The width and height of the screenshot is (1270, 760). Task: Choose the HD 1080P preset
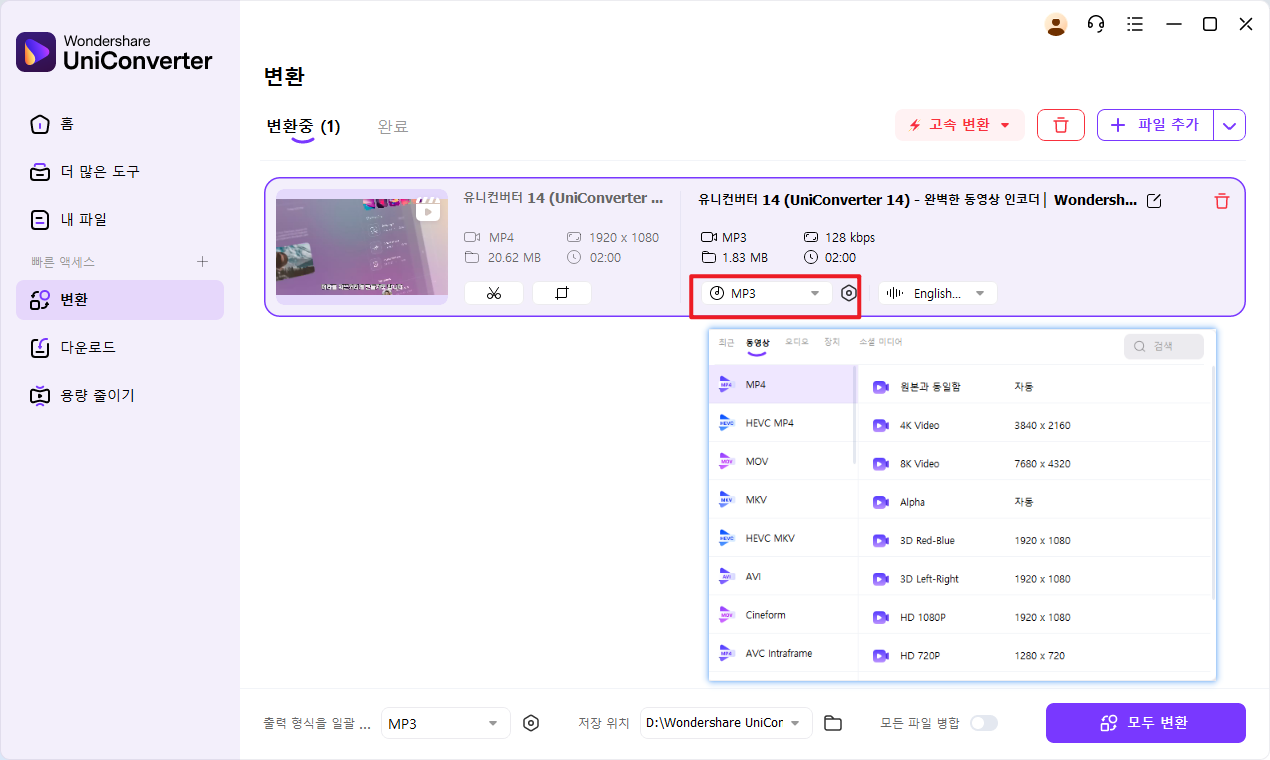[1035, 617]
